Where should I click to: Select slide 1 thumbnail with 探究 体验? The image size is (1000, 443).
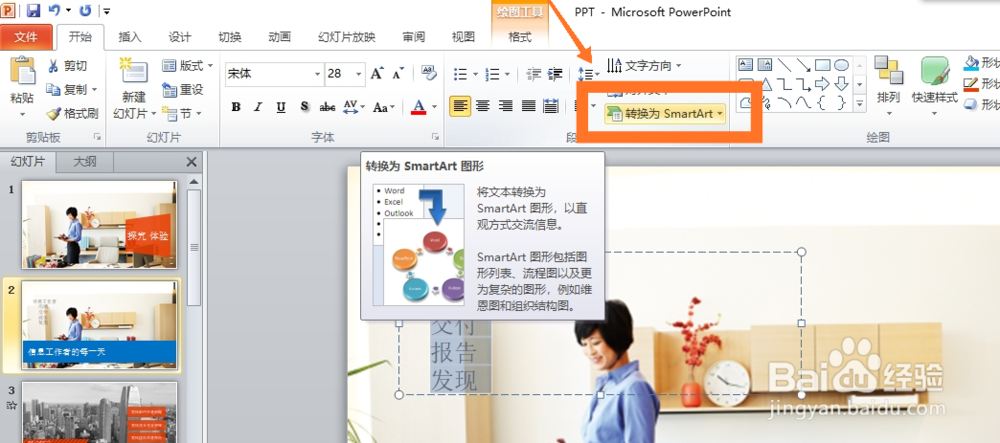[x=99, y=224]
